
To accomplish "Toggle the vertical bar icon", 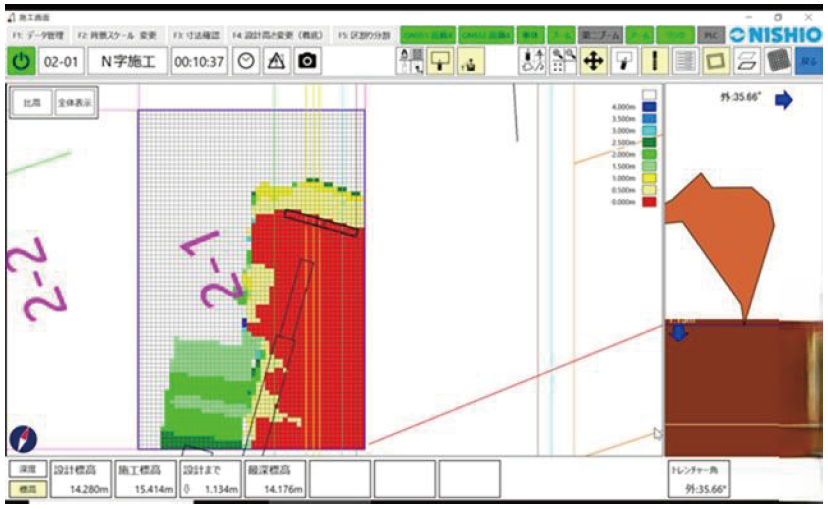I will click(x=654, y=61).
